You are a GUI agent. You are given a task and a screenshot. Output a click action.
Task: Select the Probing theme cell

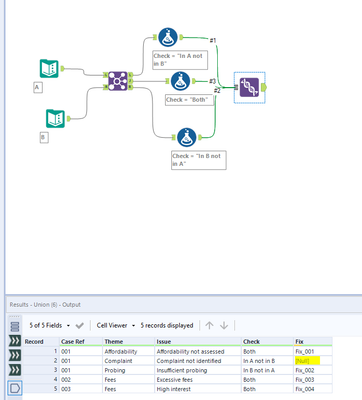(x=129, y=370)
